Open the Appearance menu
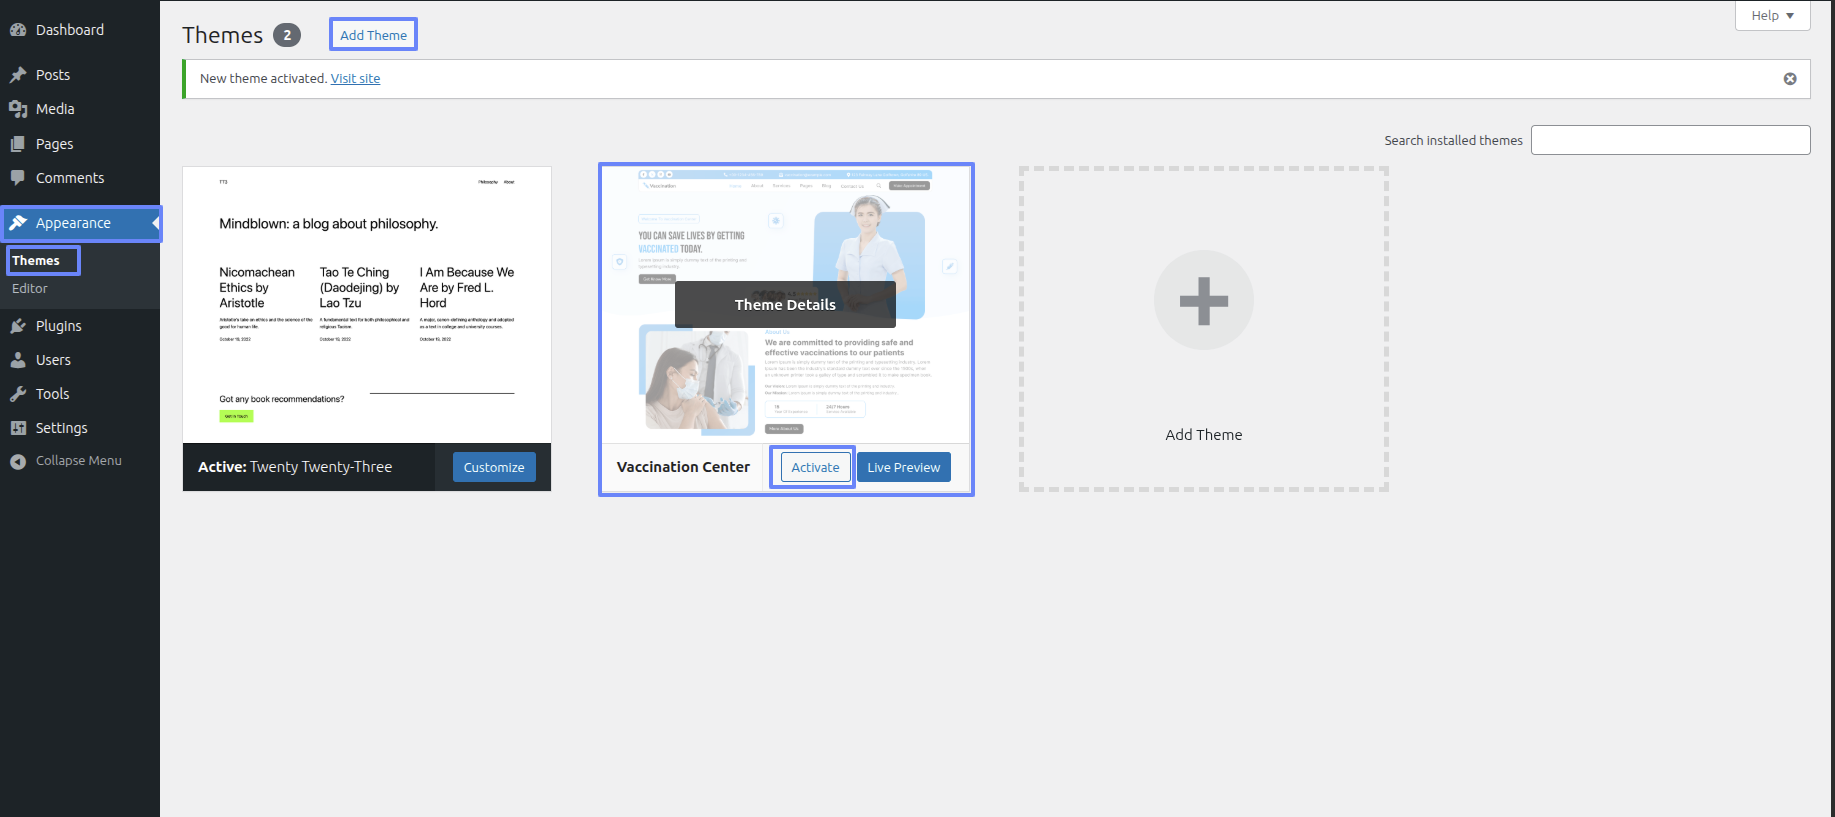1835x817 pixels. pos(73,223)
